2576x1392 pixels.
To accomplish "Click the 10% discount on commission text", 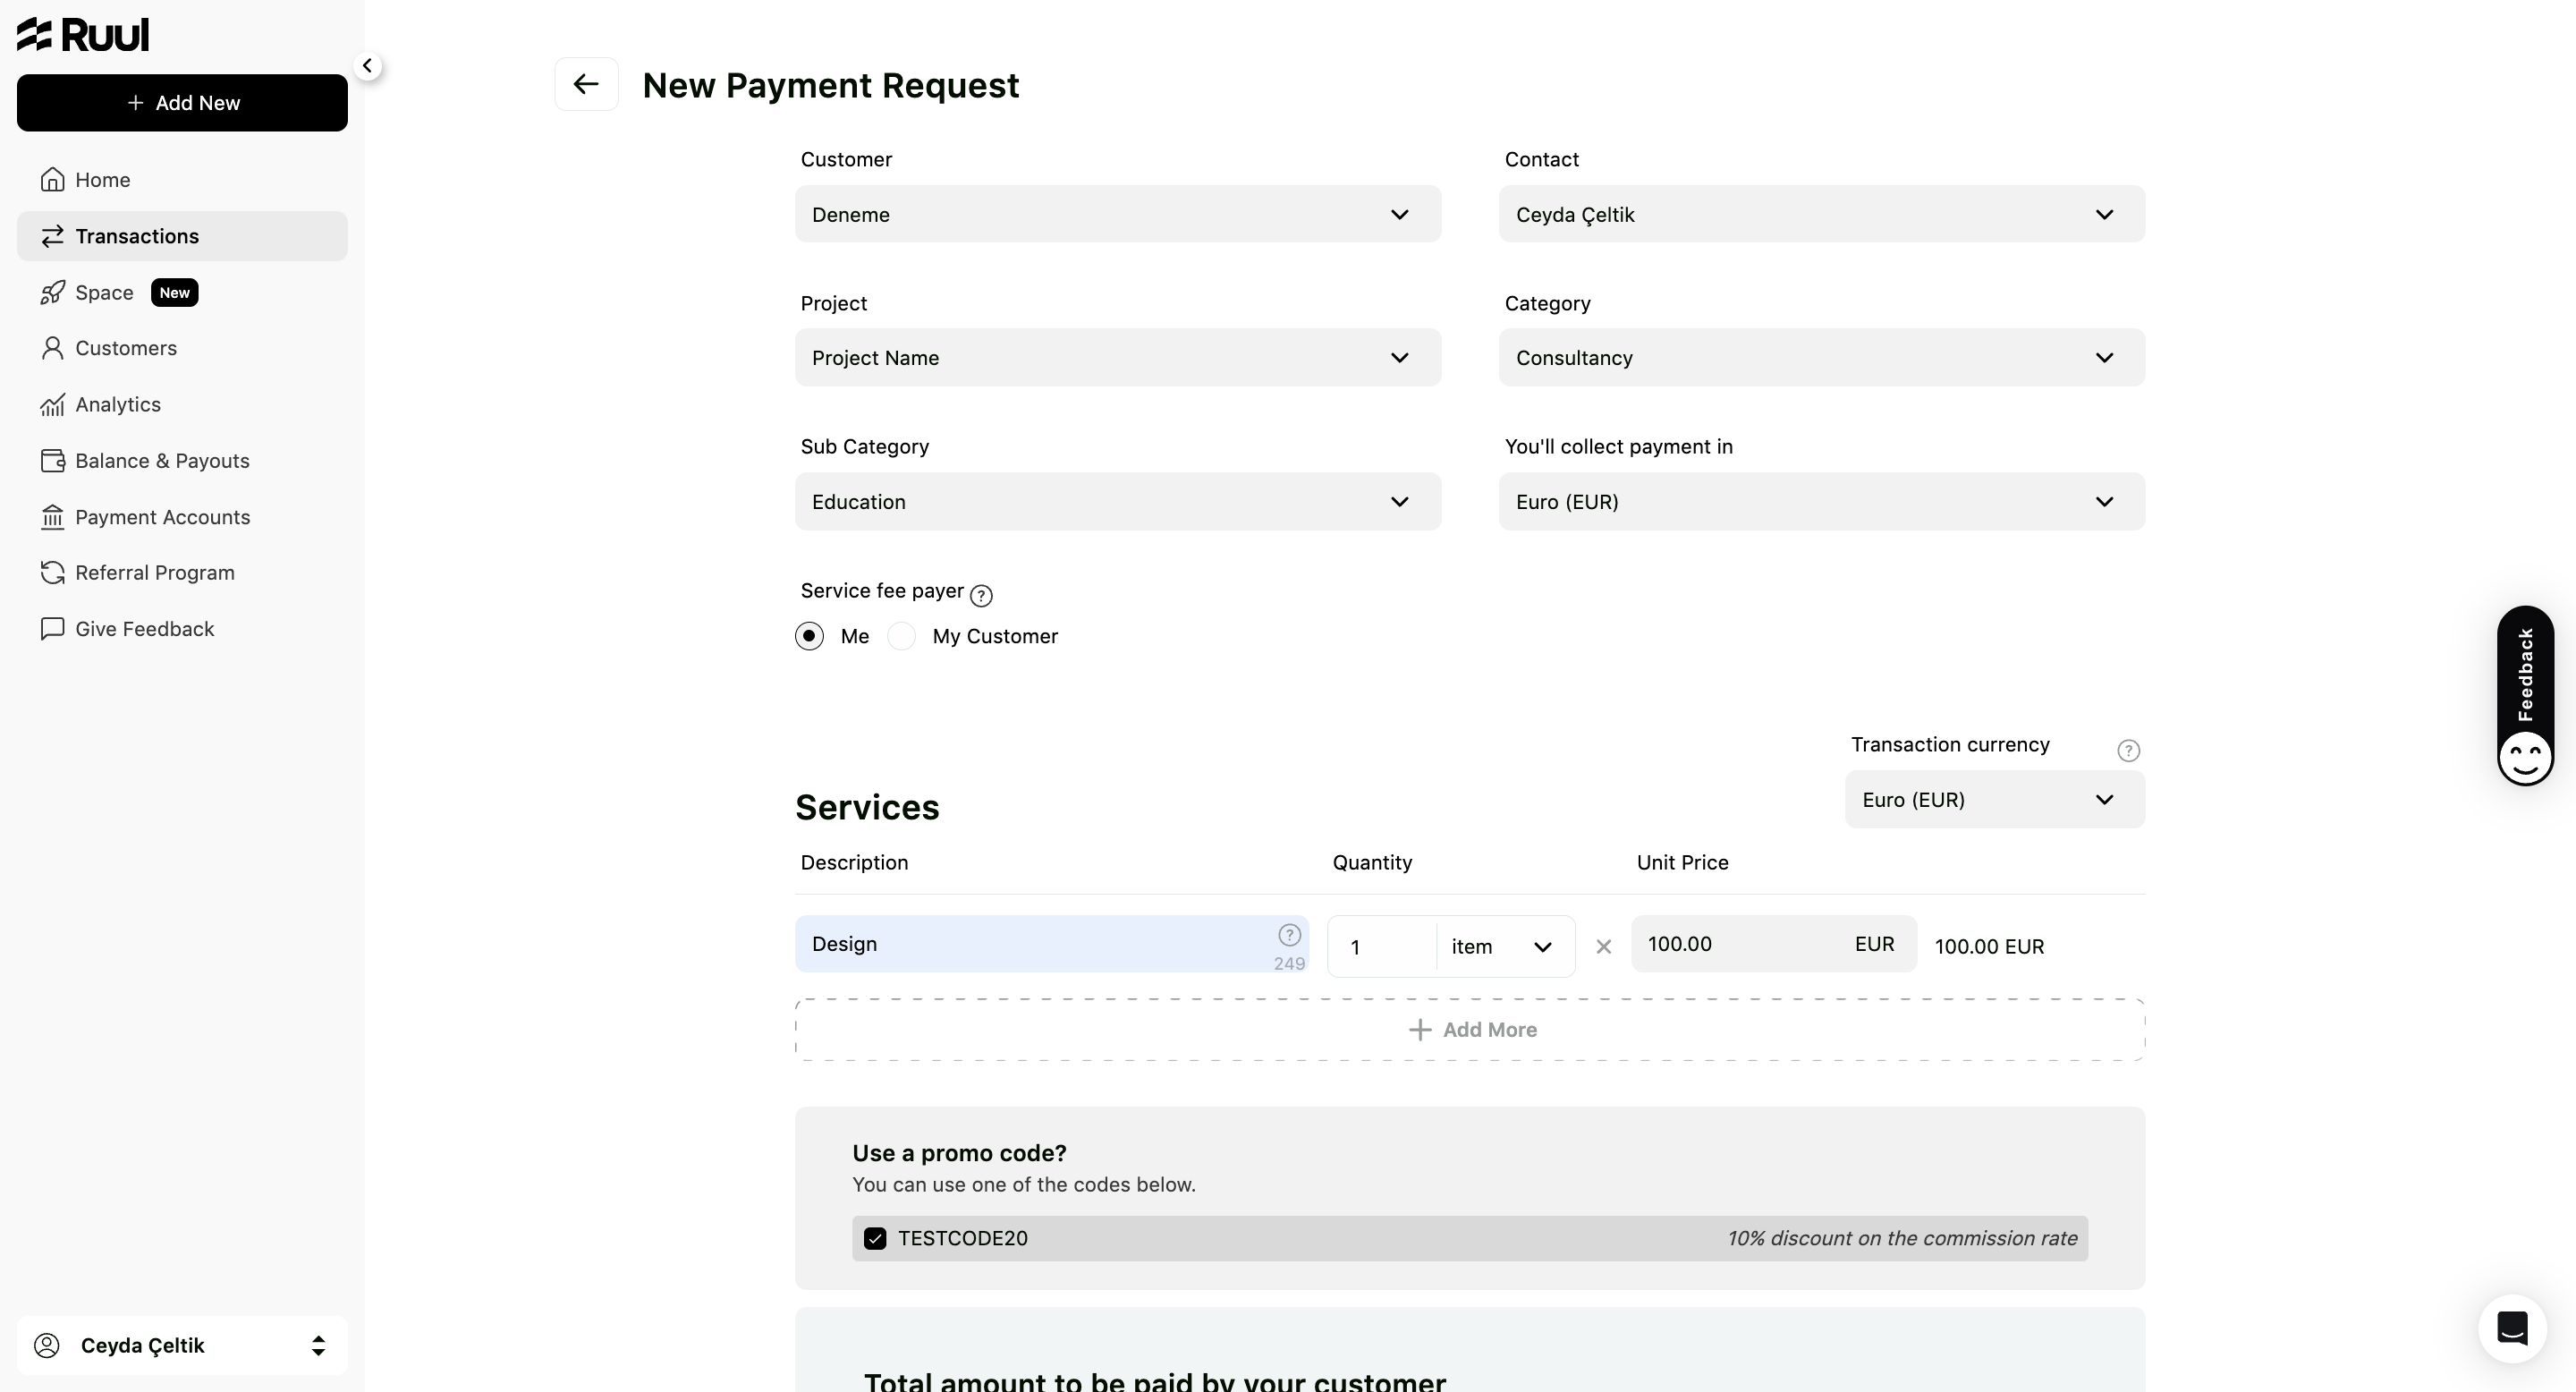I will pyautogui.click(x=1902, y=1239).
